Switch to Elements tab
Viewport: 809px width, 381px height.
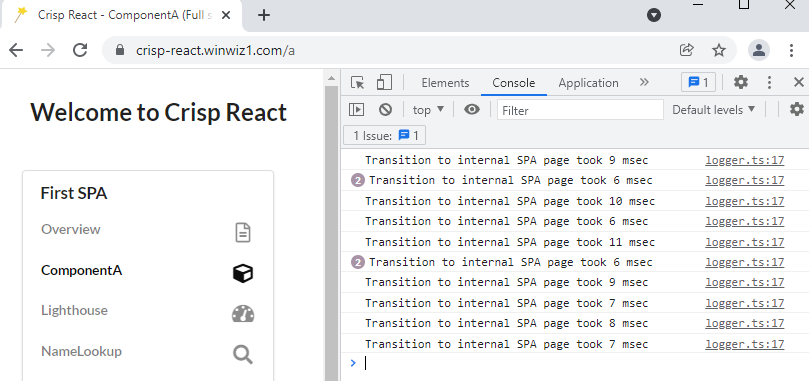click(x=445, y=83)
